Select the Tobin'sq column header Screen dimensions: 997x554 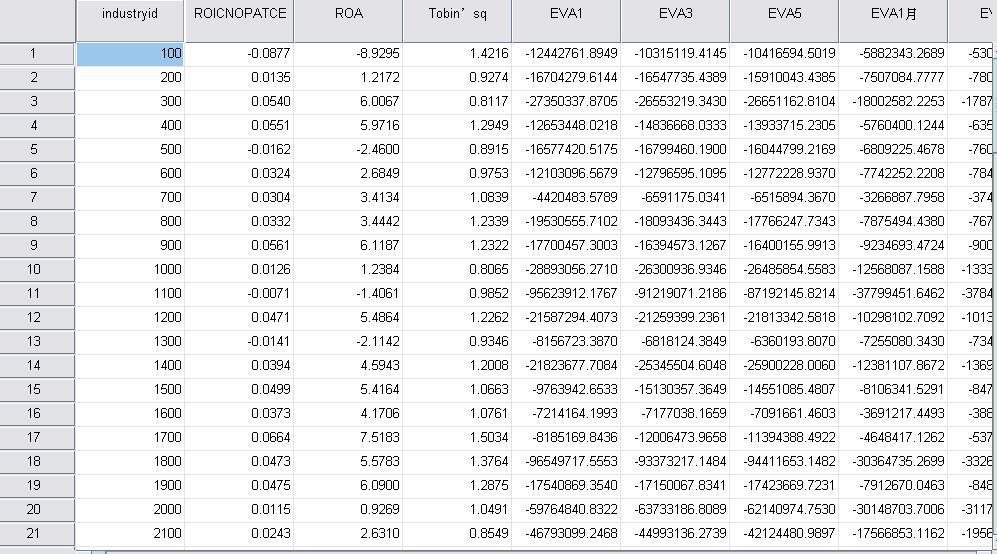[457, 14]
